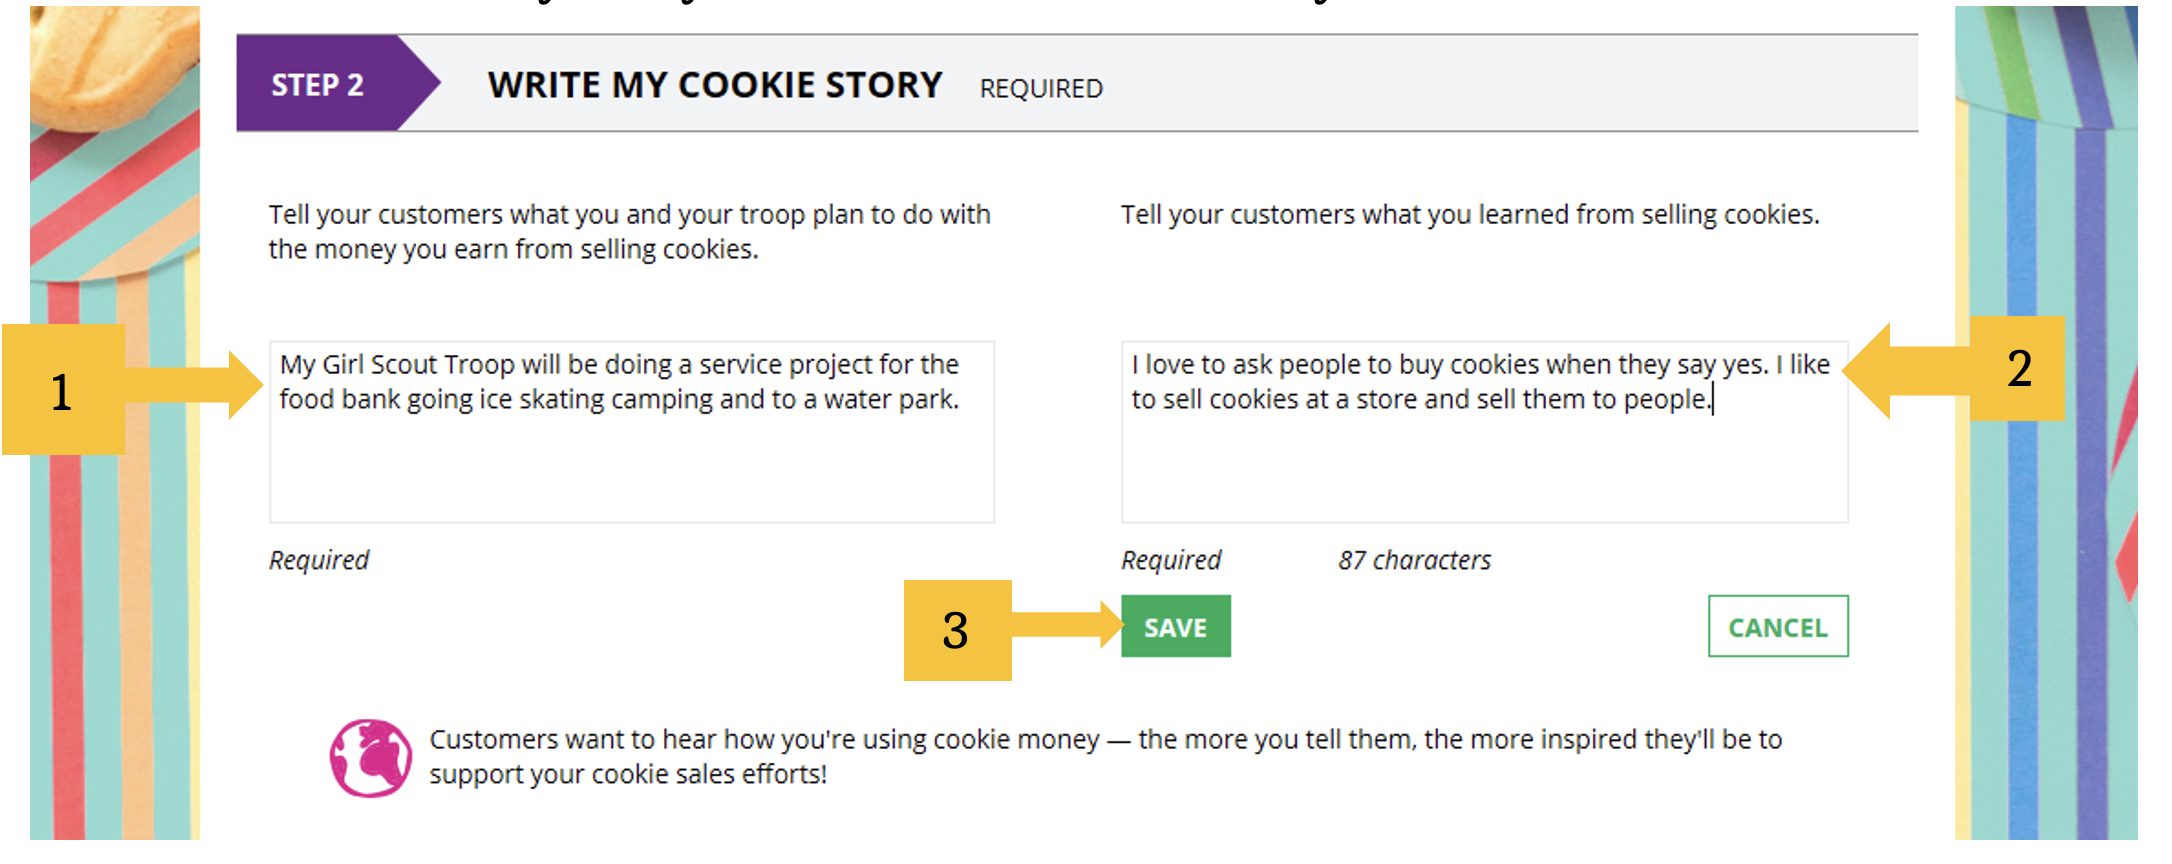
Task: Click the prompt about what you learned
Action: click(x=1470, y=215)
